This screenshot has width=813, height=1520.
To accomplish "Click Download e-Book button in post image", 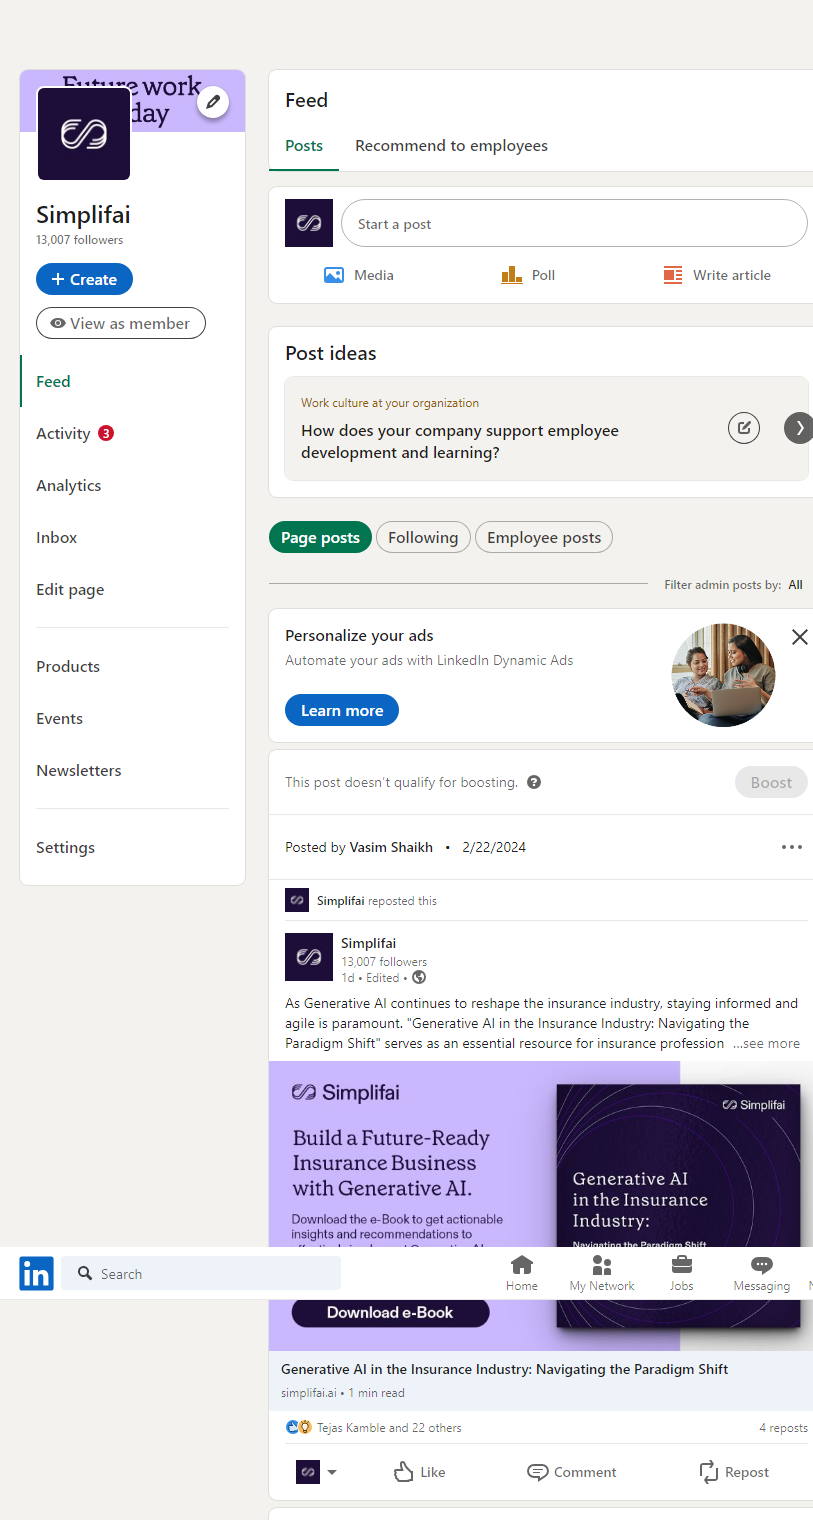I will coord(390,1312).
